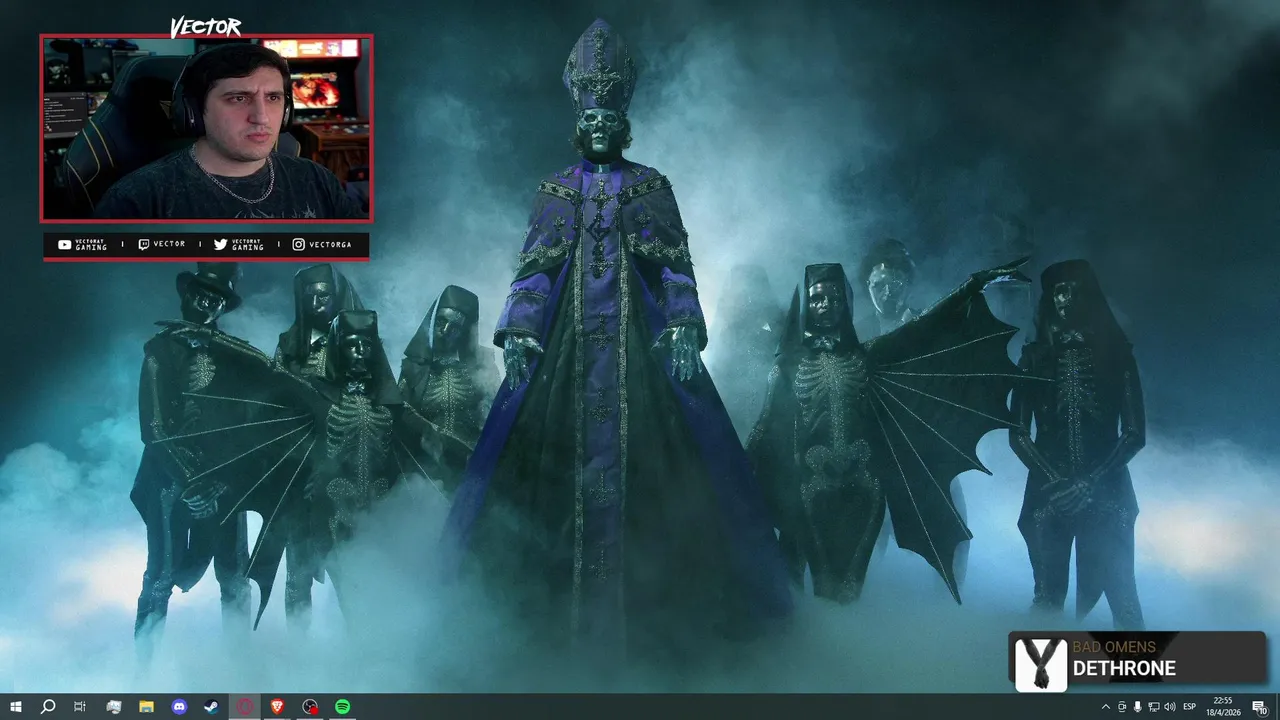
Task: Open the Windows Start menu
Action: (16, 707)
